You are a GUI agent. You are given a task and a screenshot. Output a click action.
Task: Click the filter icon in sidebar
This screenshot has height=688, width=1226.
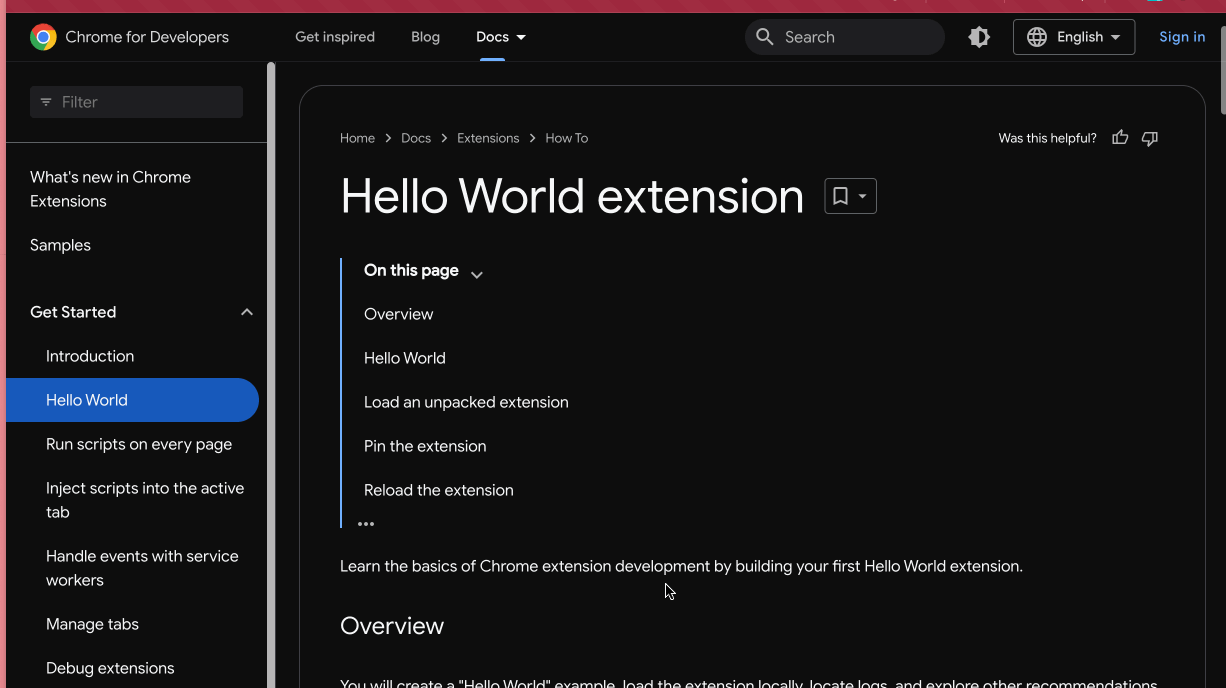tap(46, 102)
